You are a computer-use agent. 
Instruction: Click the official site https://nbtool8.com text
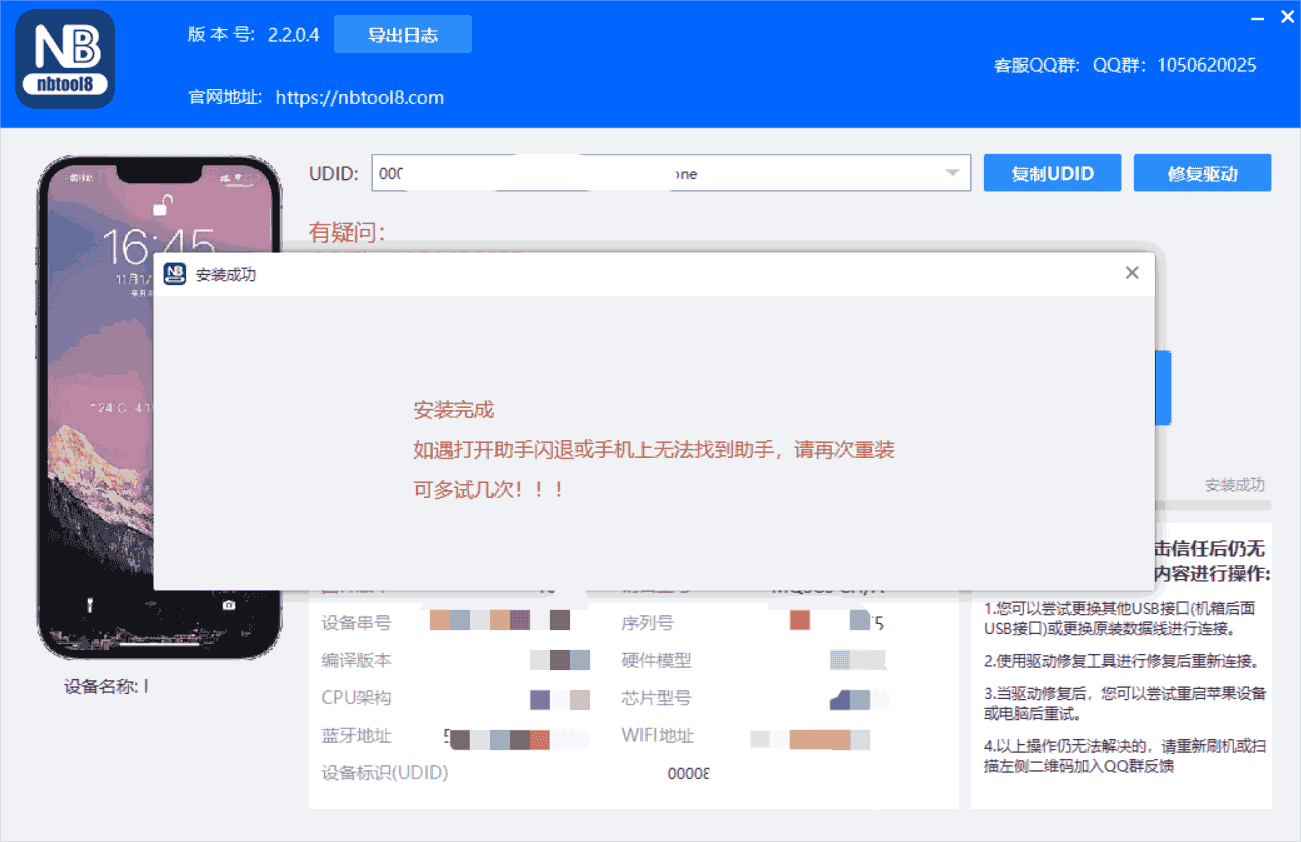(359, 98)
